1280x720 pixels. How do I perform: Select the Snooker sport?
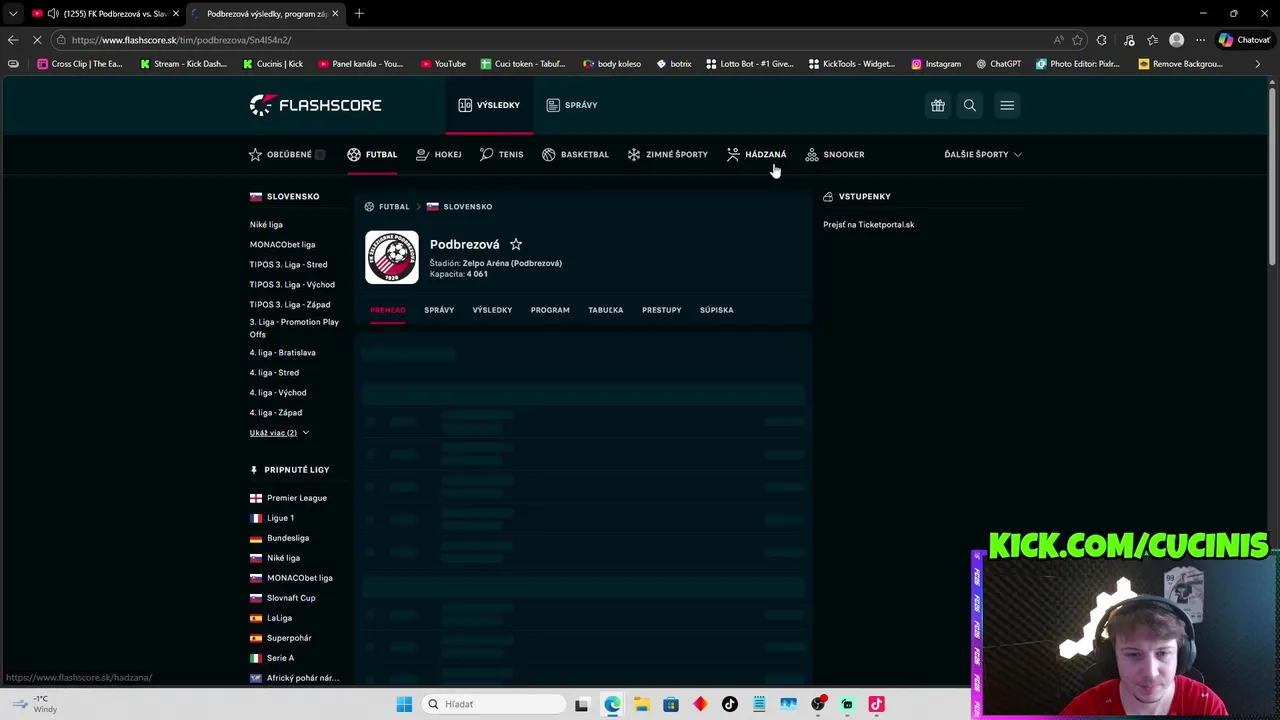pos(835,154)
